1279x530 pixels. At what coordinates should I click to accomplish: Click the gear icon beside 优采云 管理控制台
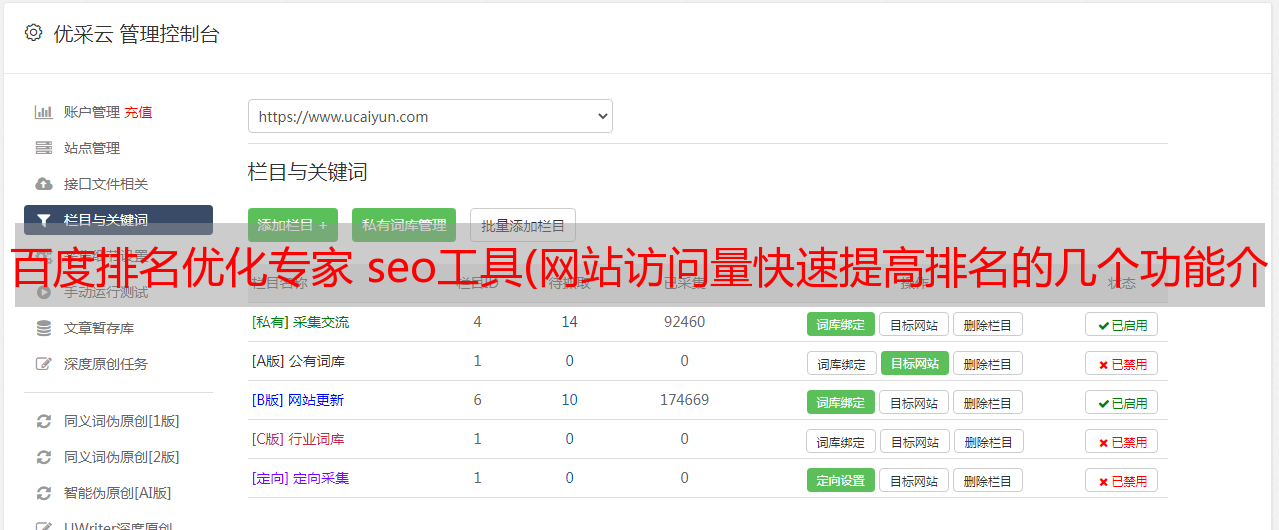tap(33, 33)
